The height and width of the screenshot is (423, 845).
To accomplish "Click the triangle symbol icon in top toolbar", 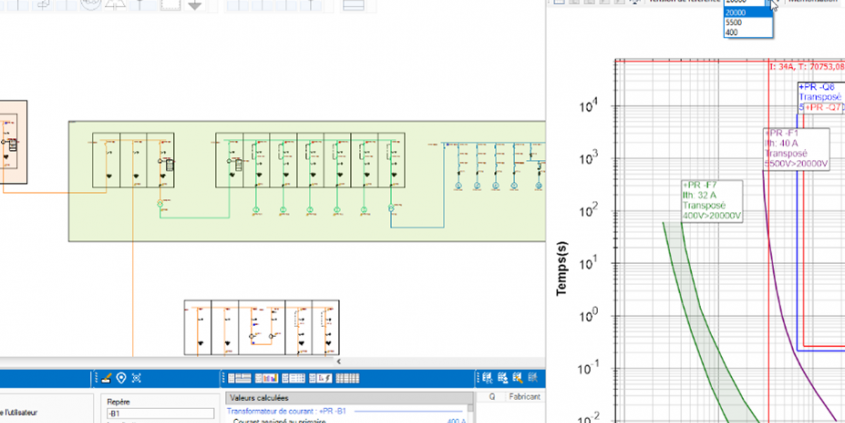I will (x=116, y=4).
